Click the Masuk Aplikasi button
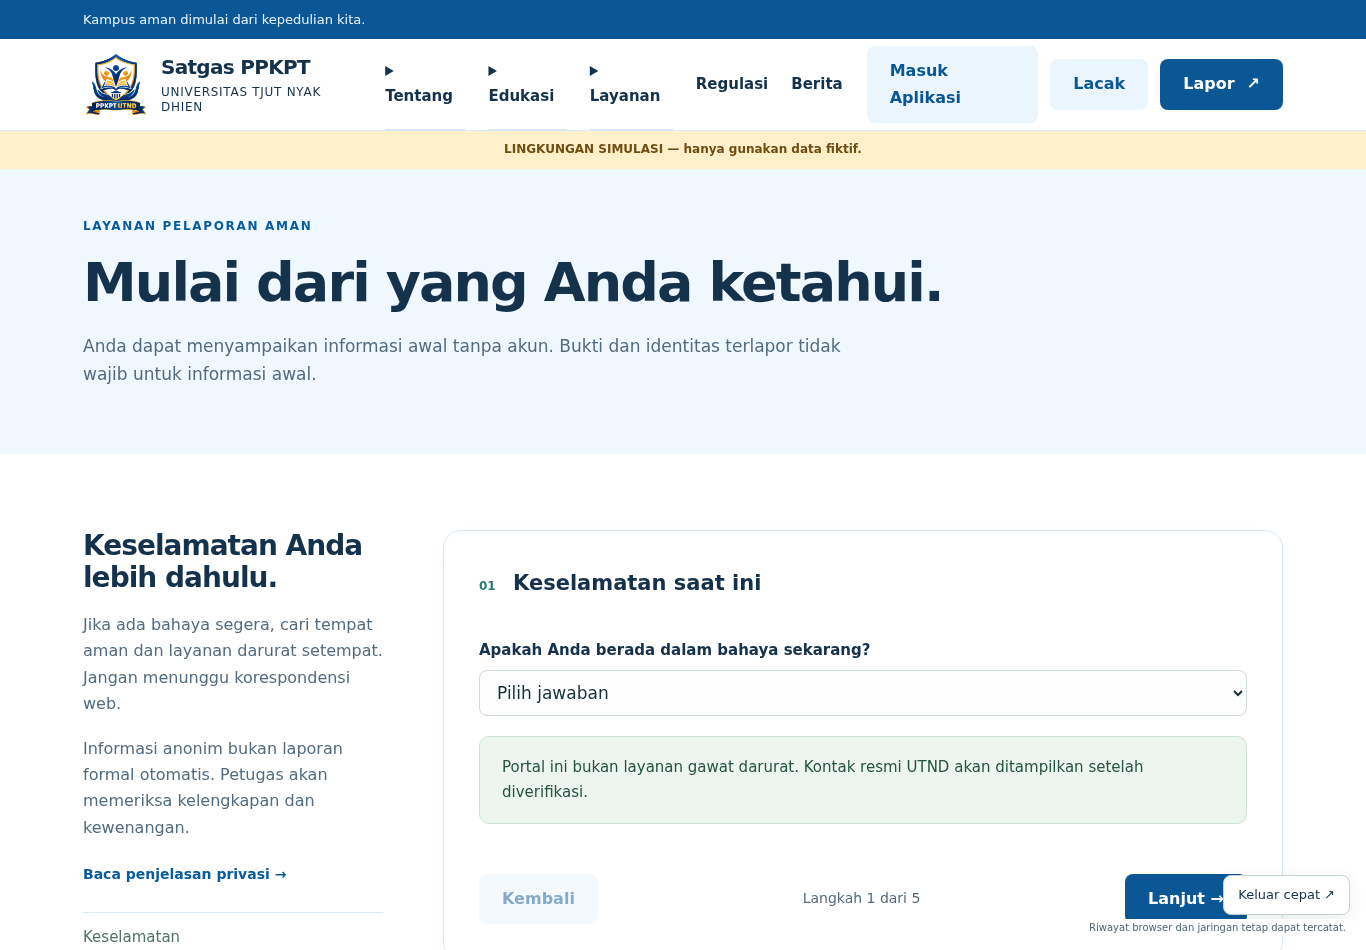1366x950 pixels. [x=952, y=84]
